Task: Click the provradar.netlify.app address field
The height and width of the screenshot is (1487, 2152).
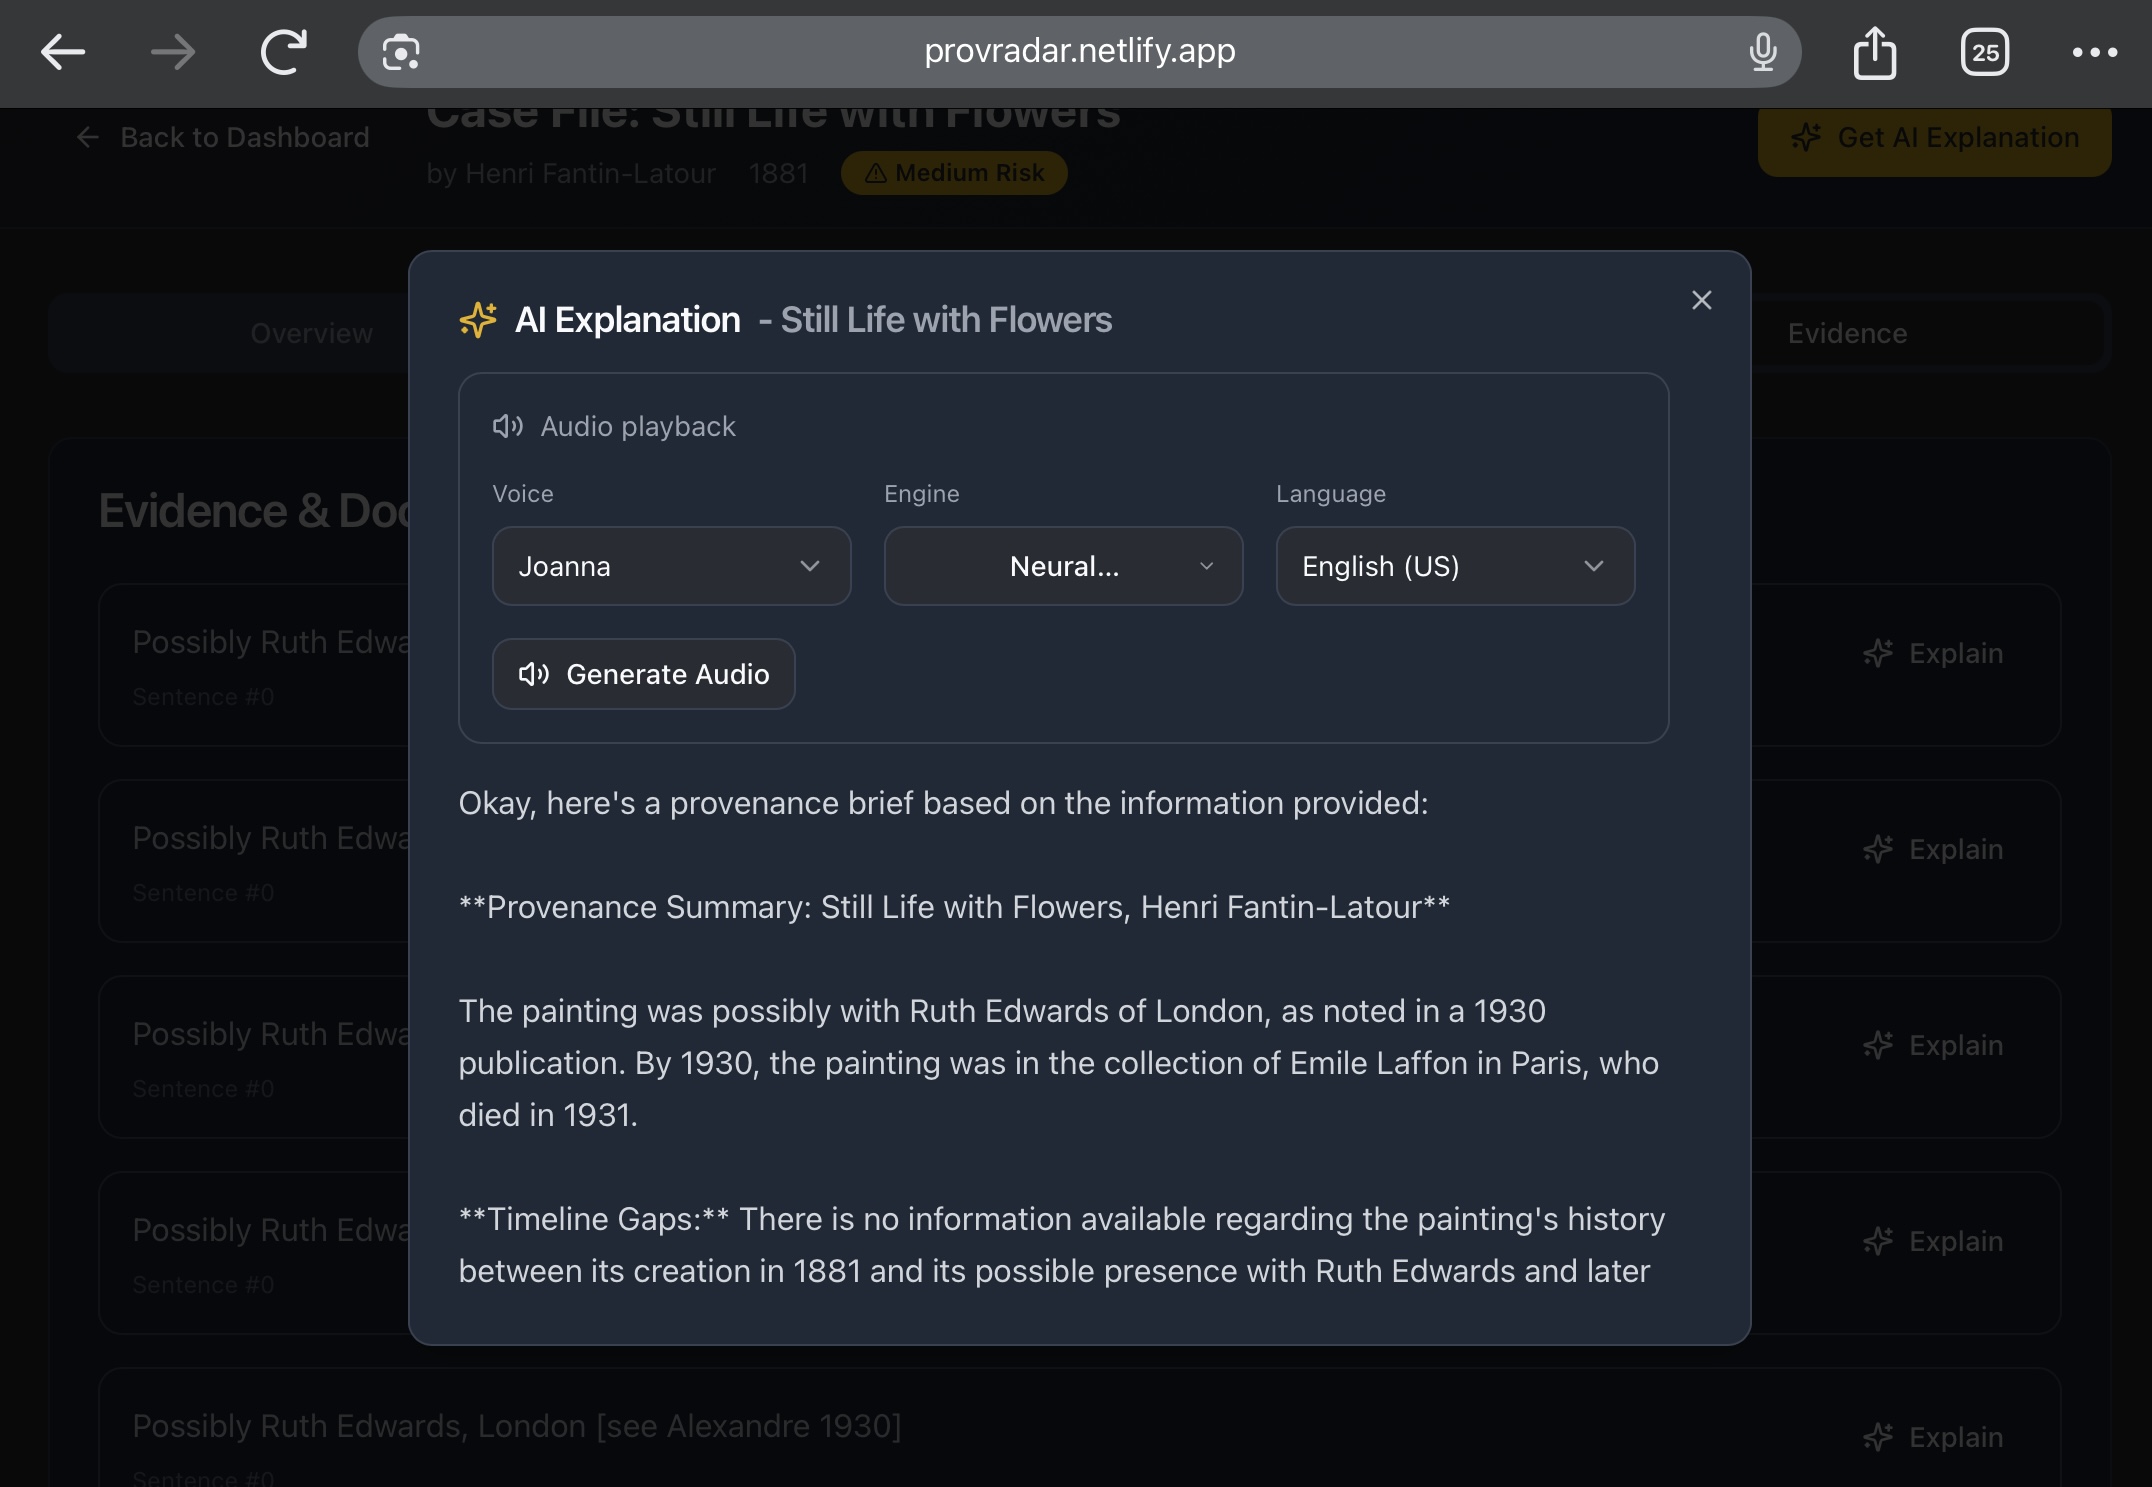Action: (x=1079, y=50)
